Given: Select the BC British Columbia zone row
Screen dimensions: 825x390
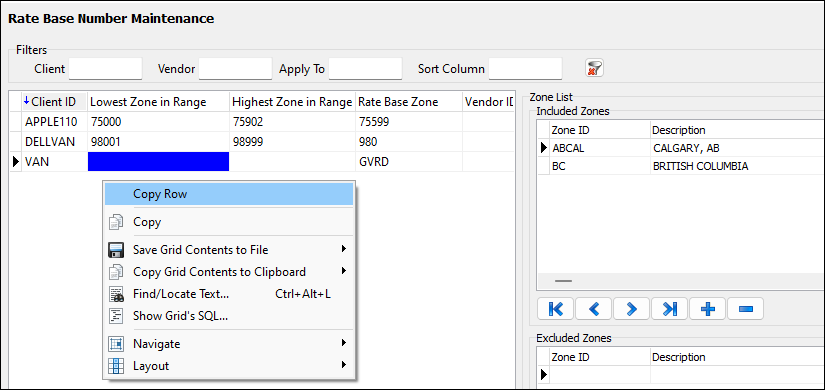Looking at the screenshot, I should pyautogui.click(x=680, y=166).
